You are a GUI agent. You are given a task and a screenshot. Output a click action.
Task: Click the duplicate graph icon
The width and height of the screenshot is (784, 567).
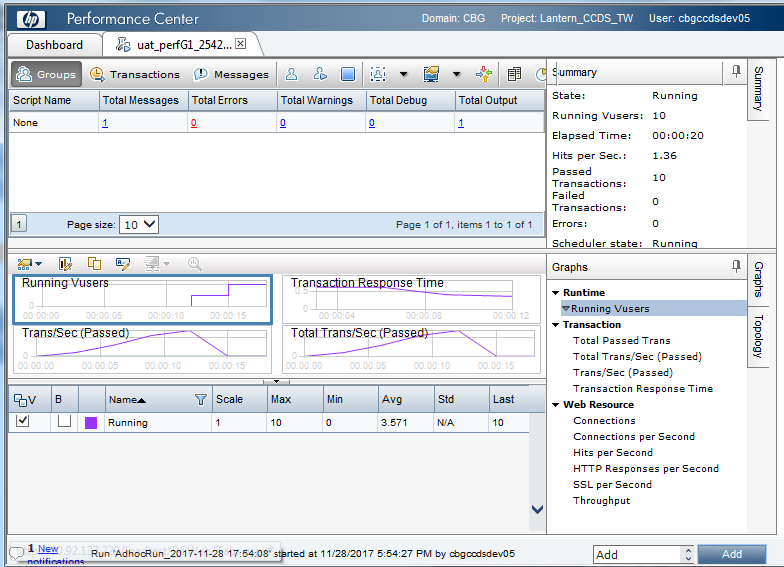[x=94, y=264]
